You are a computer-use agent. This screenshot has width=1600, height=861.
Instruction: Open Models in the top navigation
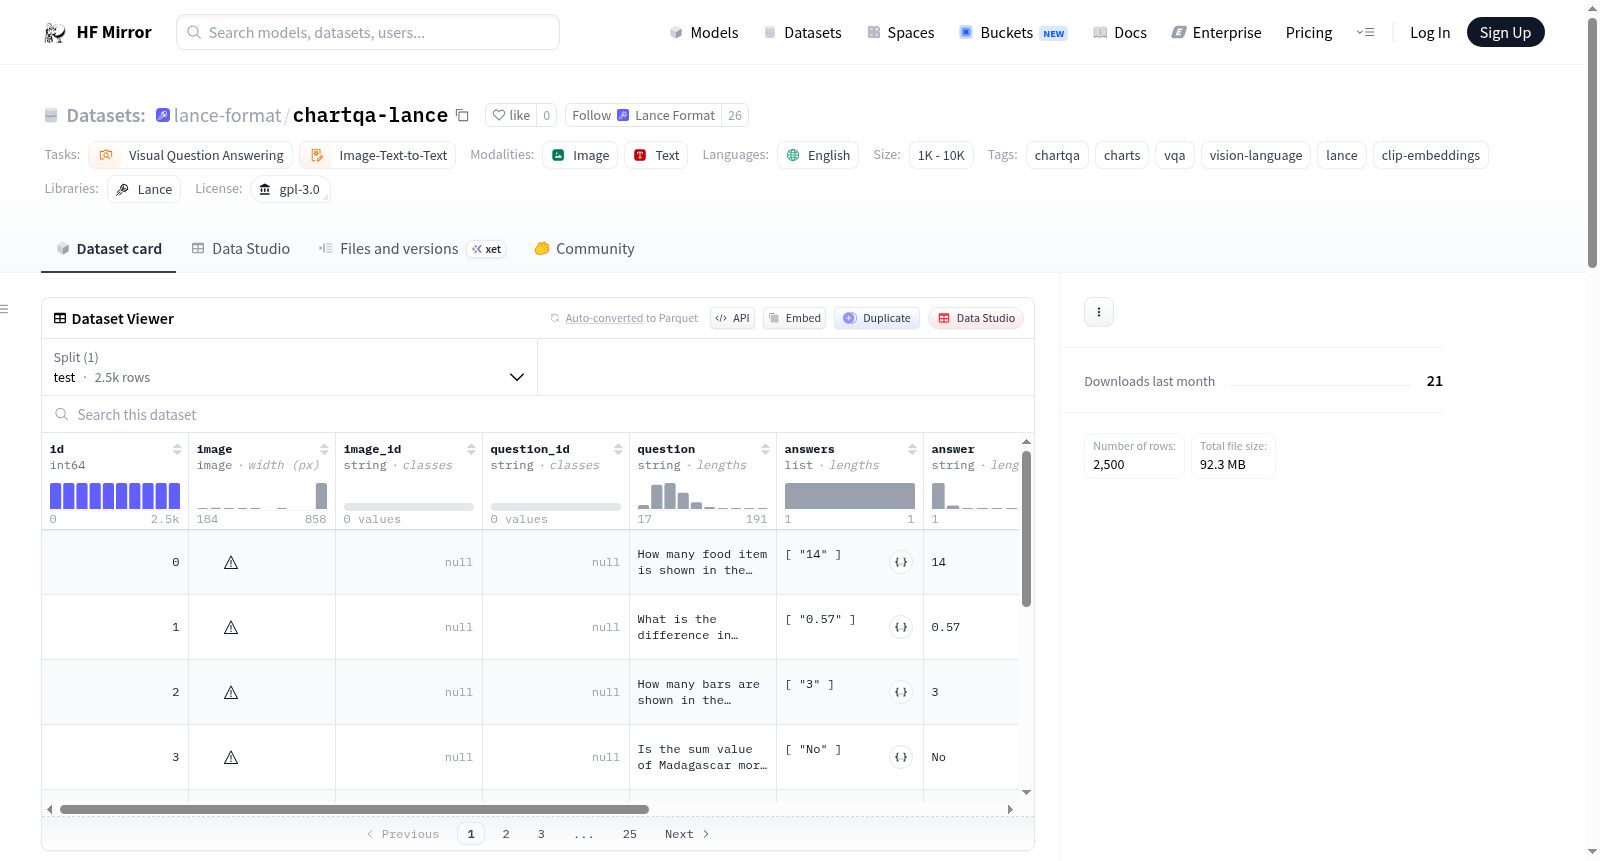tap(704, 33)
